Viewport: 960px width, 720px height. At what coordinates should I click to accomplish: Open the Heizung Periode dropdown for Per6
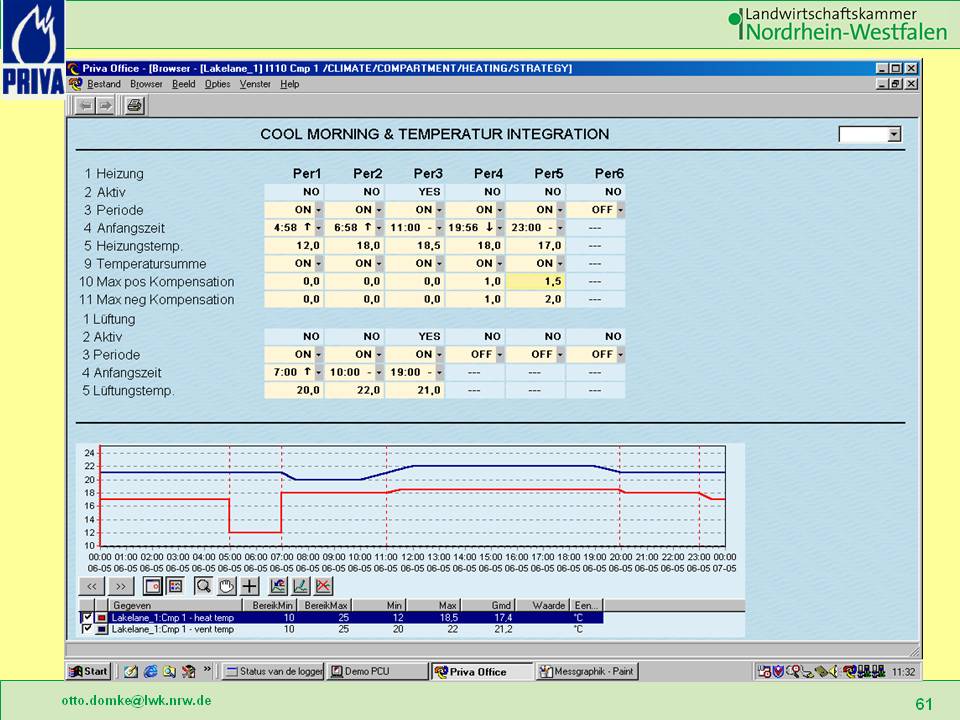coord(620,210)
